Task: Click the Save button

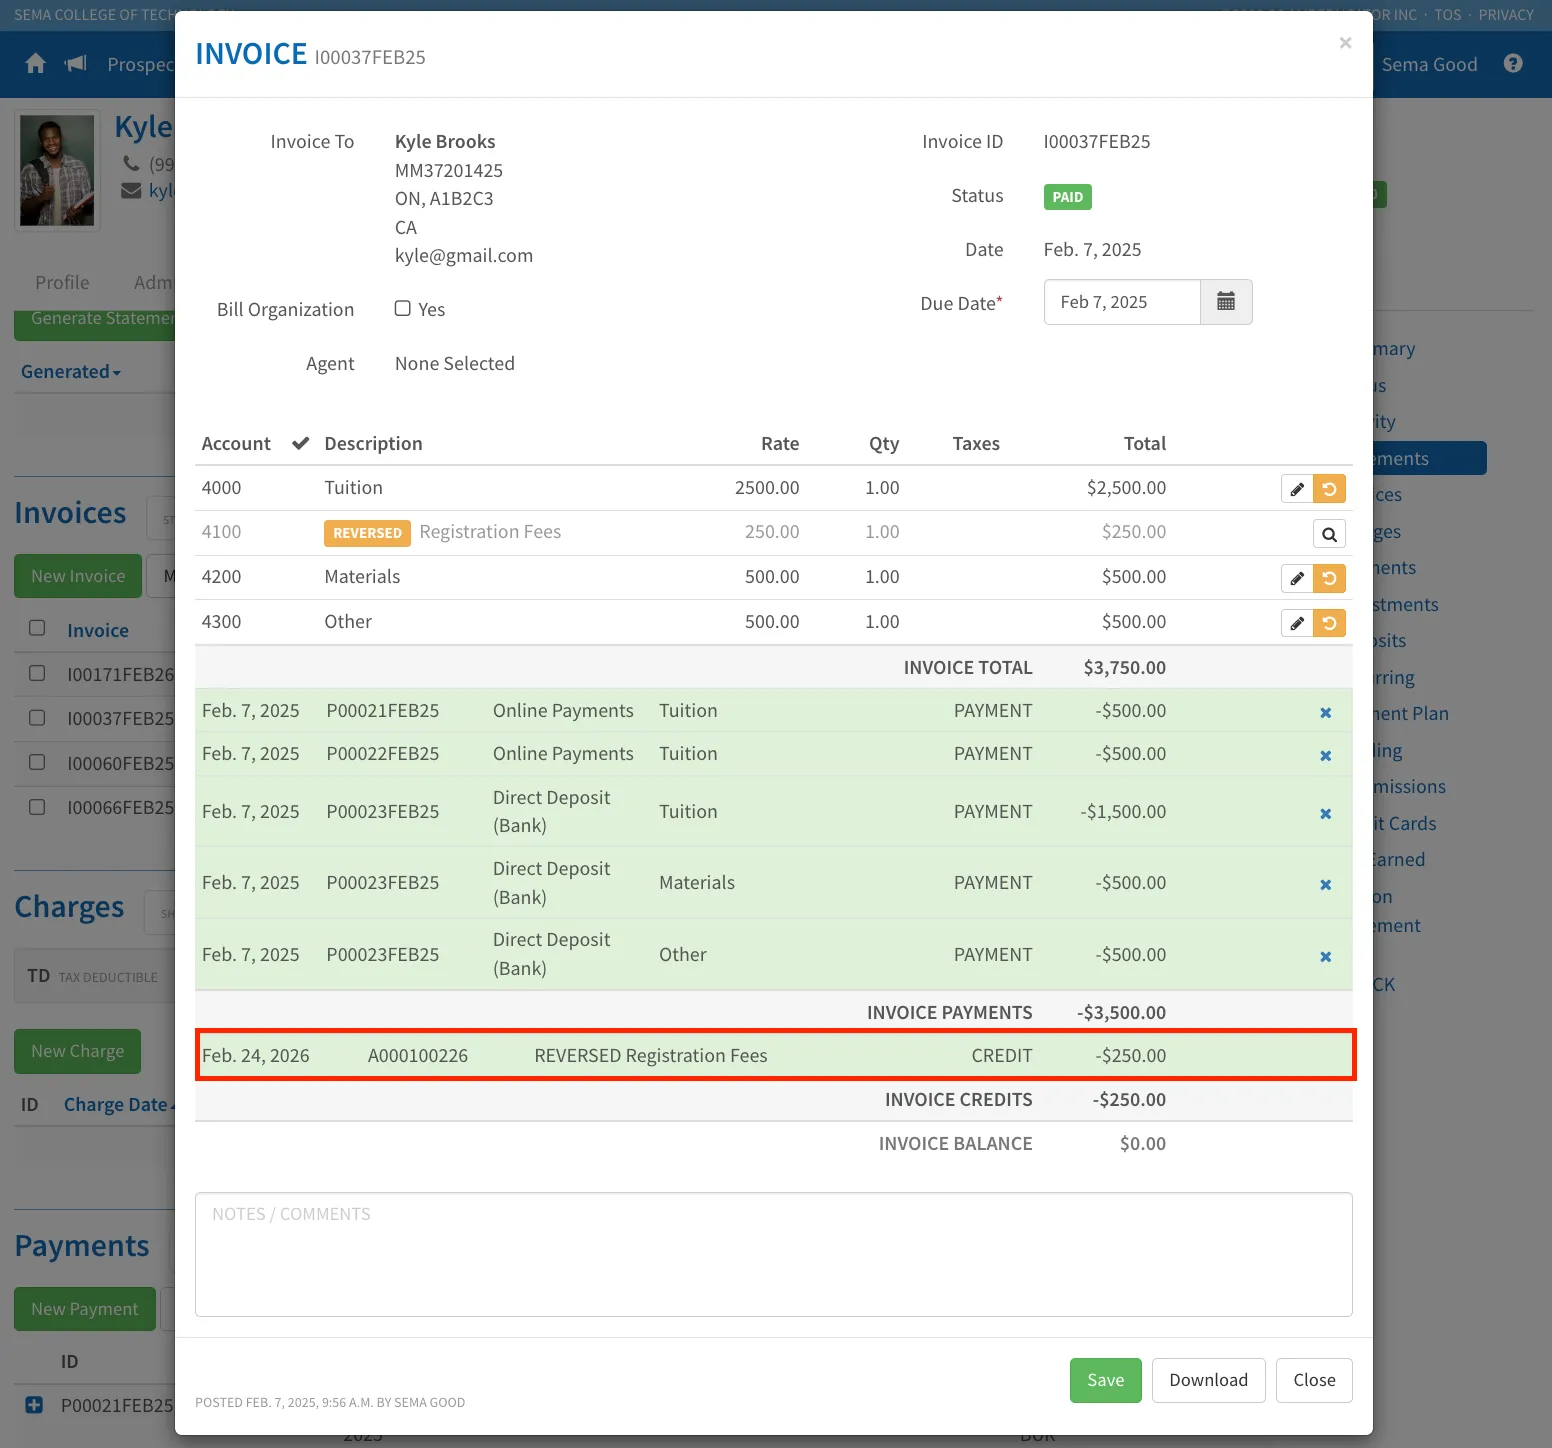Action: tap(1105, 1380)
